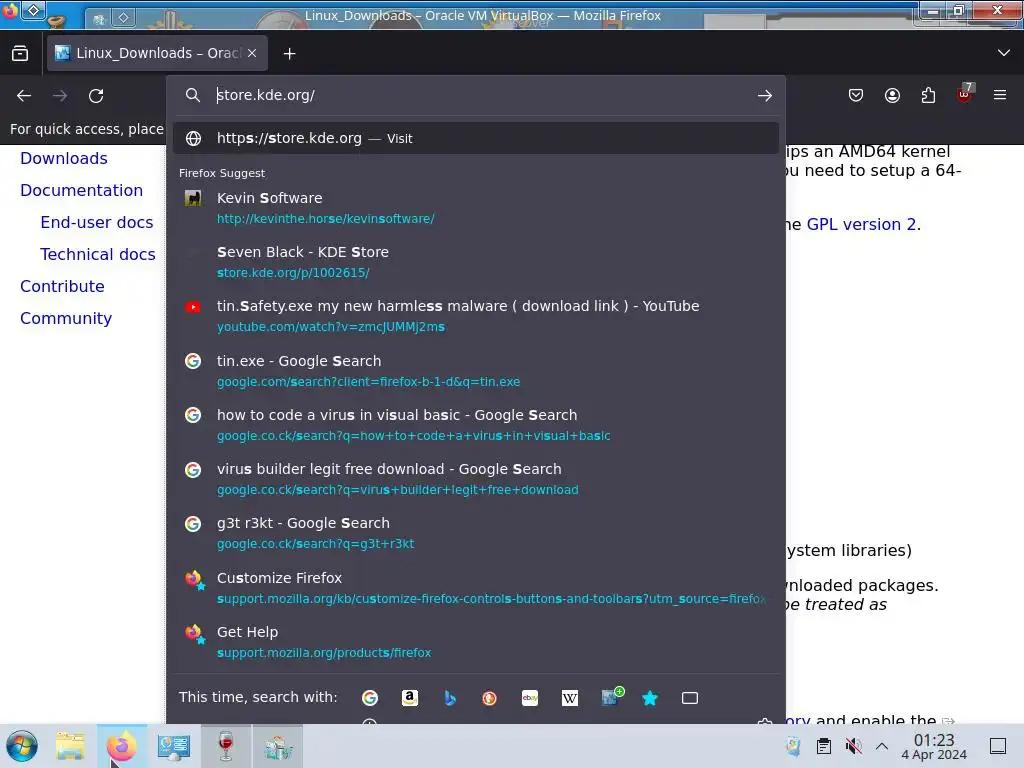This screenshot has width=1024, height=768.
Task: Visit the https://store.kde.org suggestion
Action: (x=476, y=138)
